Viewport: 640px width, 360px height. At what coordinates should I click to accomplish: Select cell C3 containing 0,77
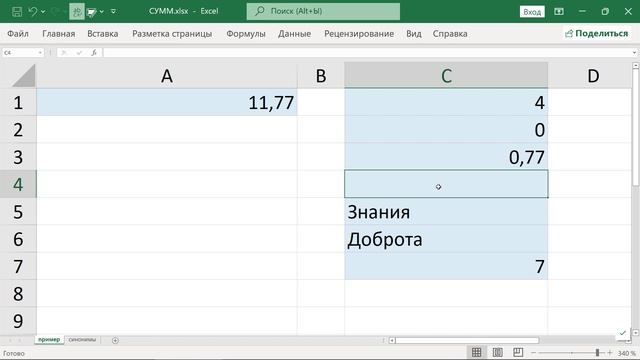[x=446, y=157]
